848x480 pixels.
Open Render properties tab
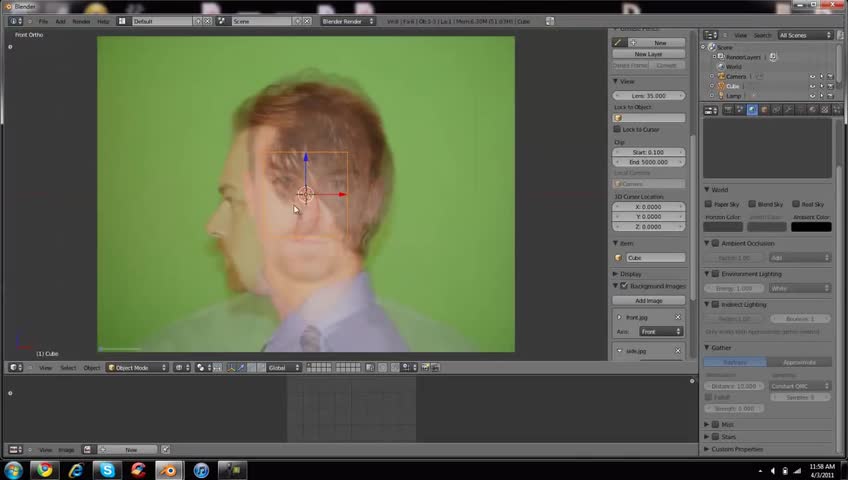[728, 110]
